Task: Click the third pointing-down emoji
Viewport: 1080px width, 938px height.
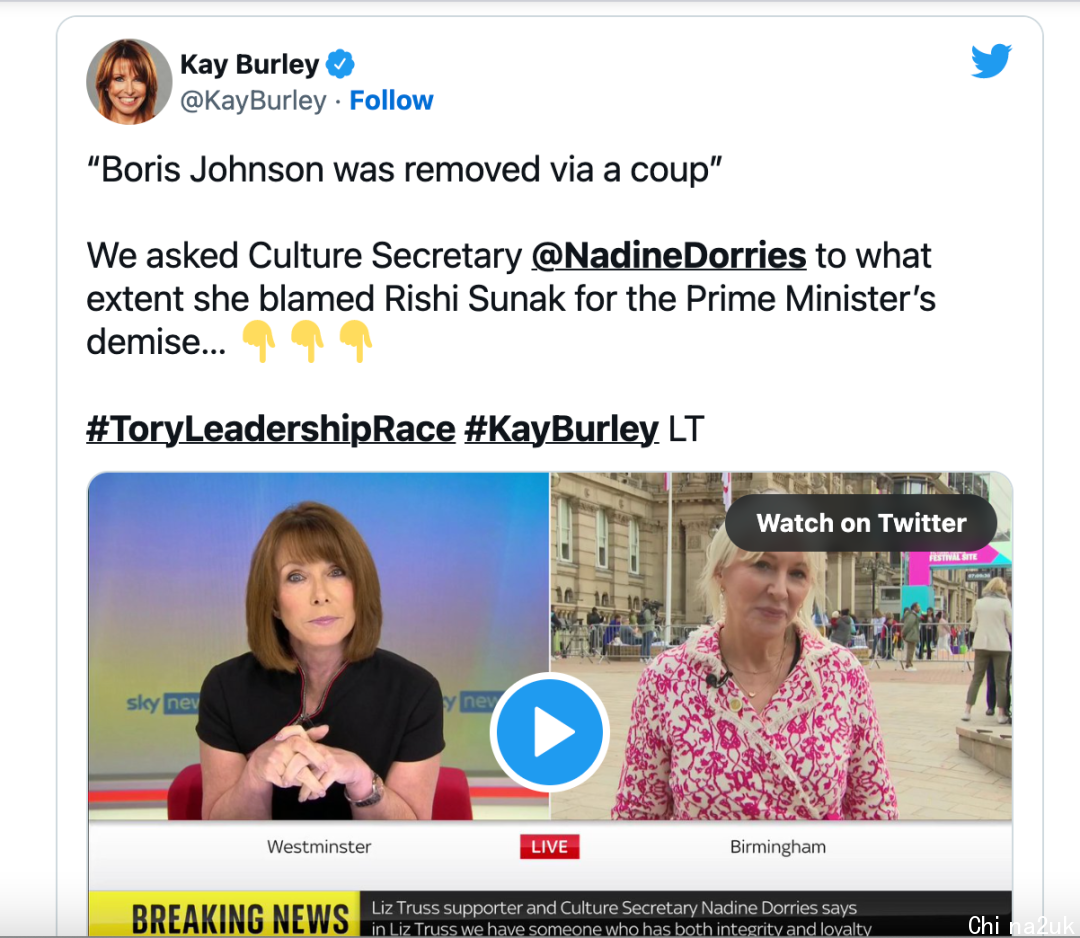Action: tap(355, 341)
